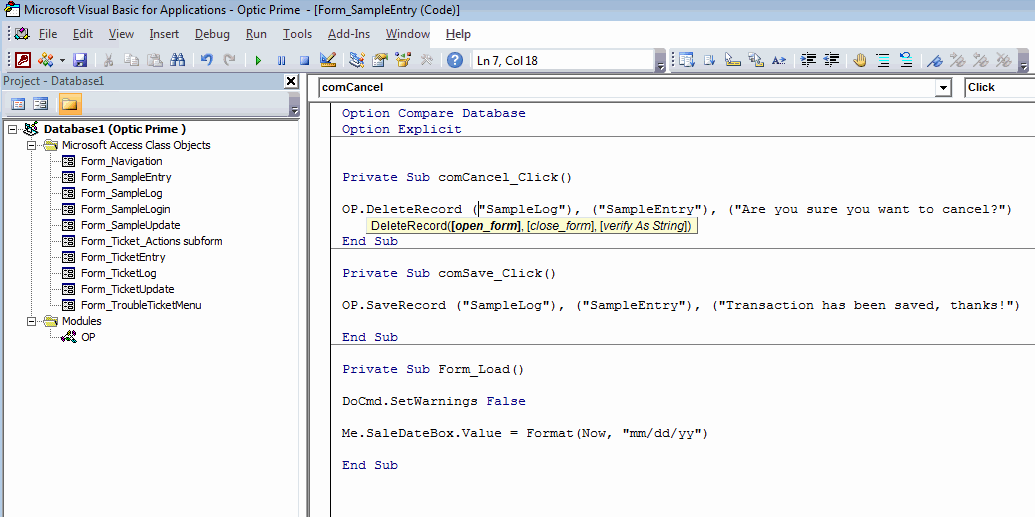
Task: Open Visual Basic Help question mark icon
Action: click(x=455, y=60)
